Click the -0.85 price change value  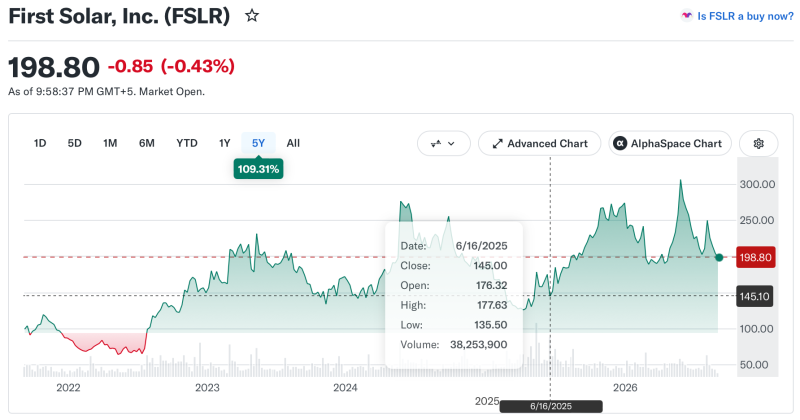coord(130,66)
